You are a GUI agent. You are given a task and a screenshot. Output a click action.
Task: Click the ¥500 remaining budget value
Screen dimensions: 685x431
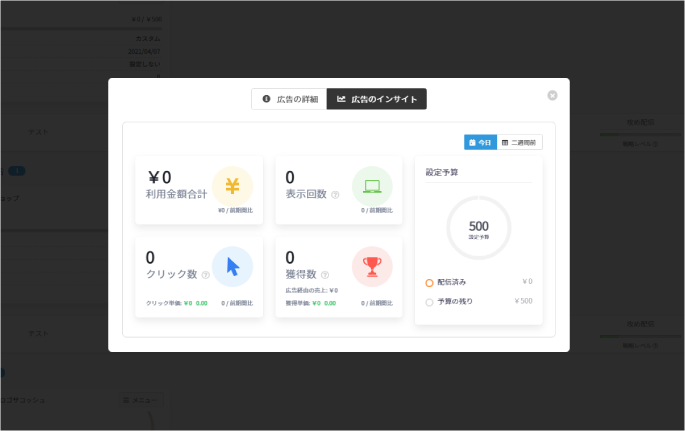[x=523, y=301]
